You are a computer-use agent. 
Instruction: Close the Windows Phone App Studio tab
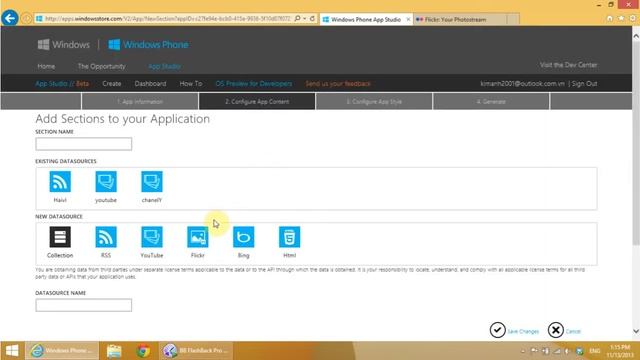click(x=408, y=19)
